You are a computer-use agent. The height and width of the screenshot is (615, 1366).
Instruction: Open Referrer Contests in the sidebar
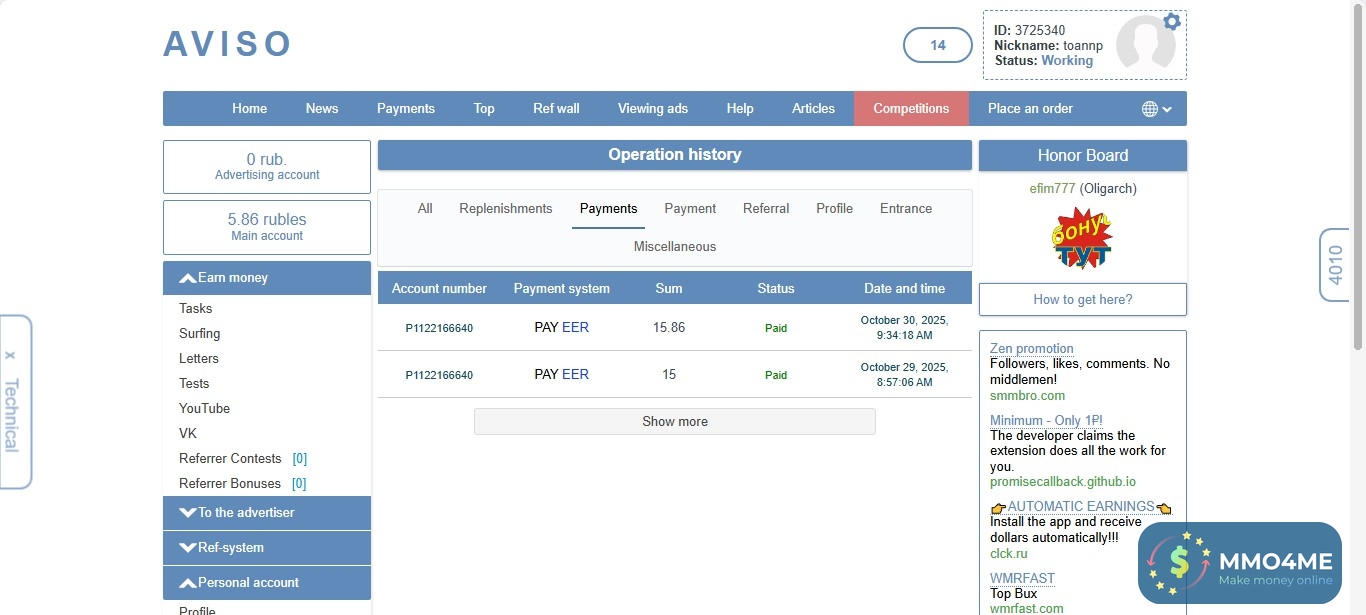pos(230,459)
